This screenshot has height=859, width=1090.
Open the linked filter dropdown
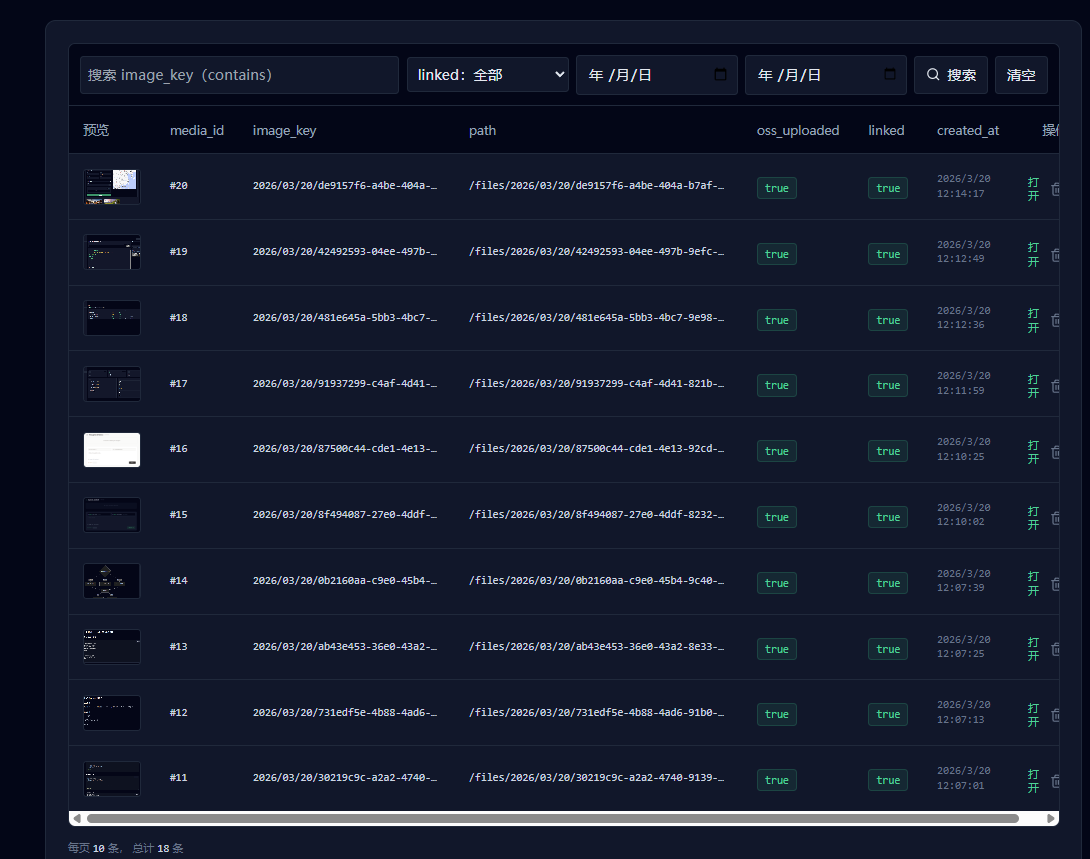(x=487, y=75)
